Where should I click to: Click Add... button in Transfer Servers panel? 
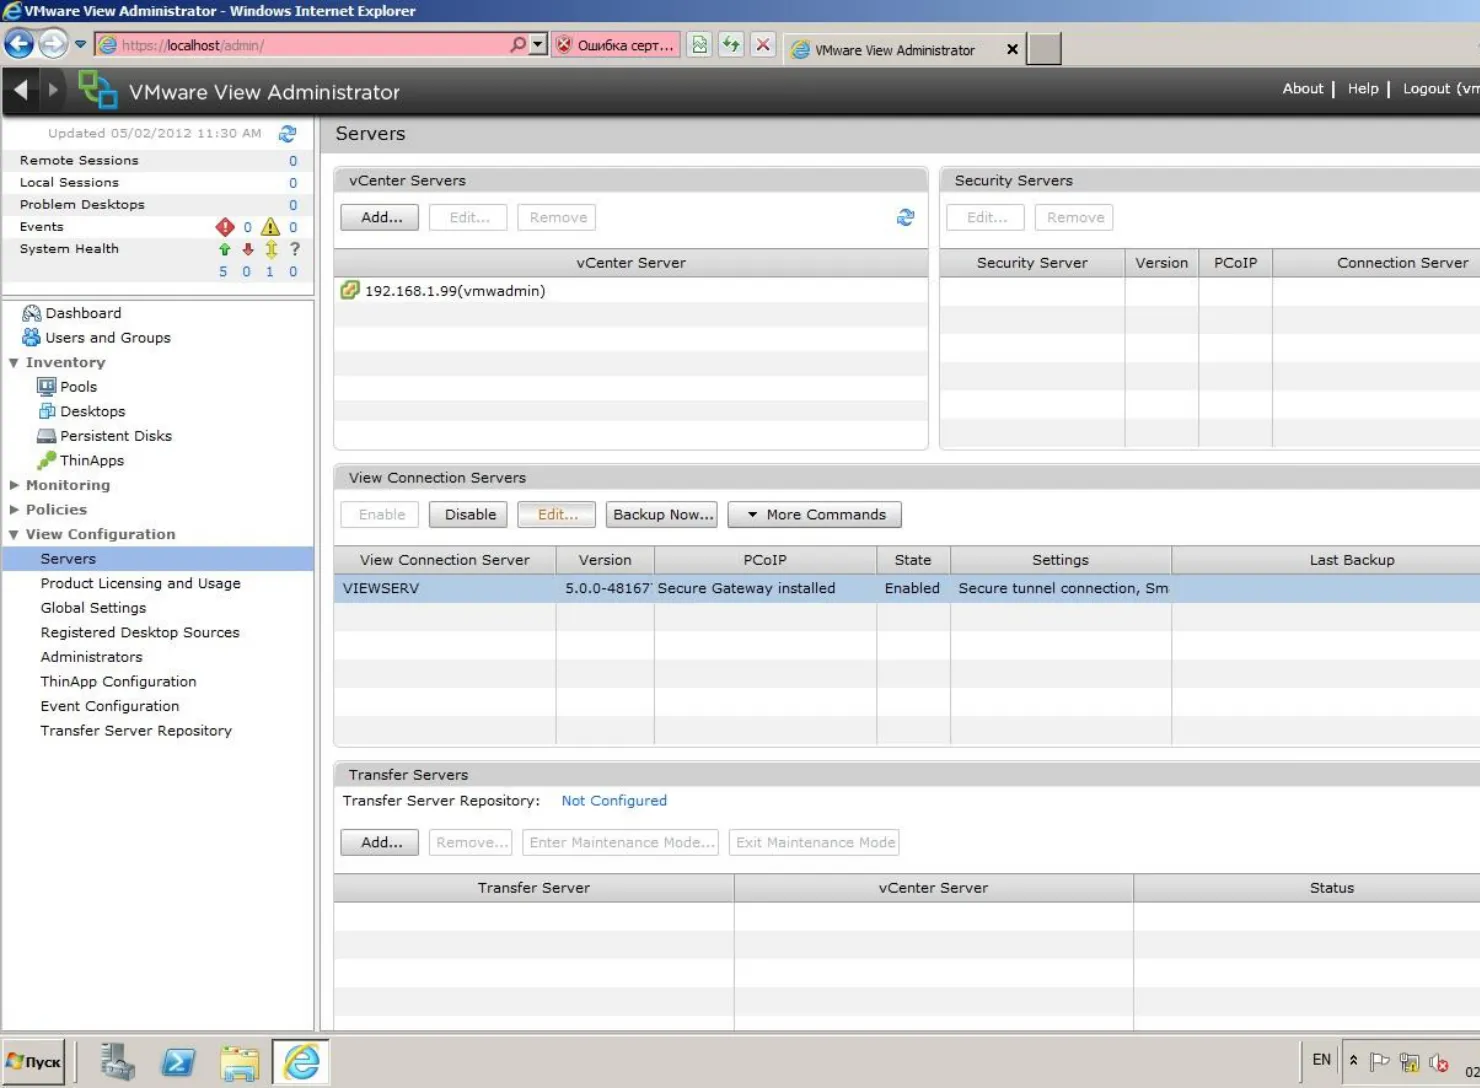[x=381, y=842]
